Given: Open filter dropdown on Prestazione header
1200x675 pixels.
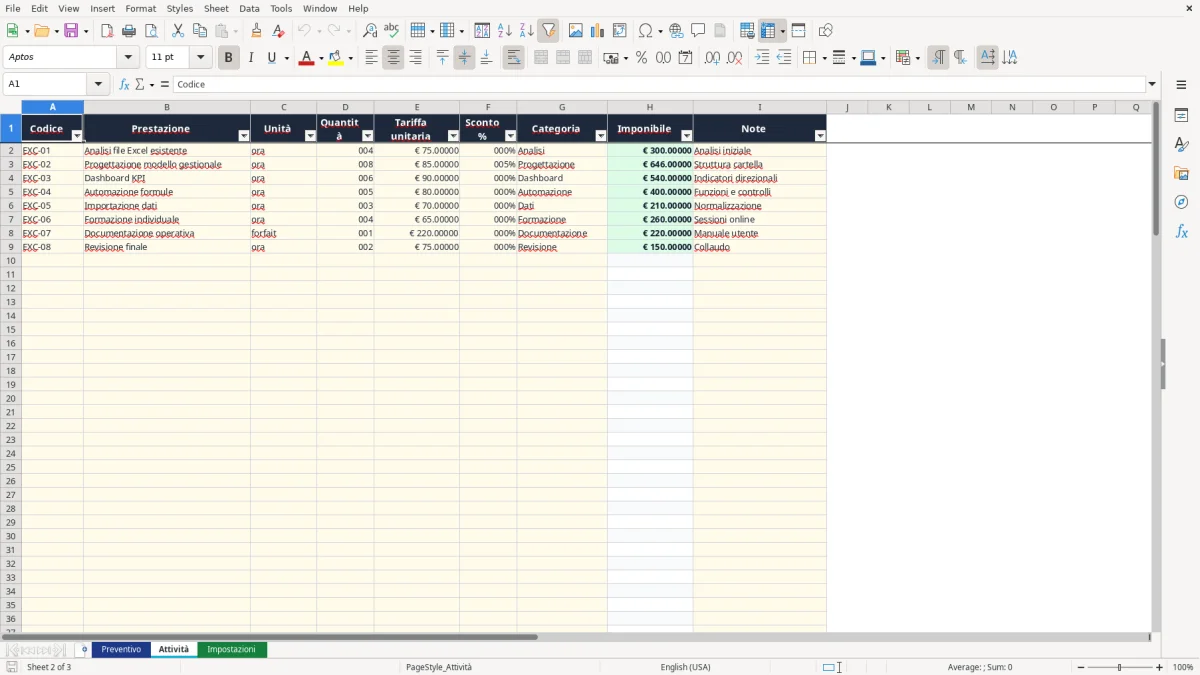Looking at the screenshot, I should [x=244, y=135].
